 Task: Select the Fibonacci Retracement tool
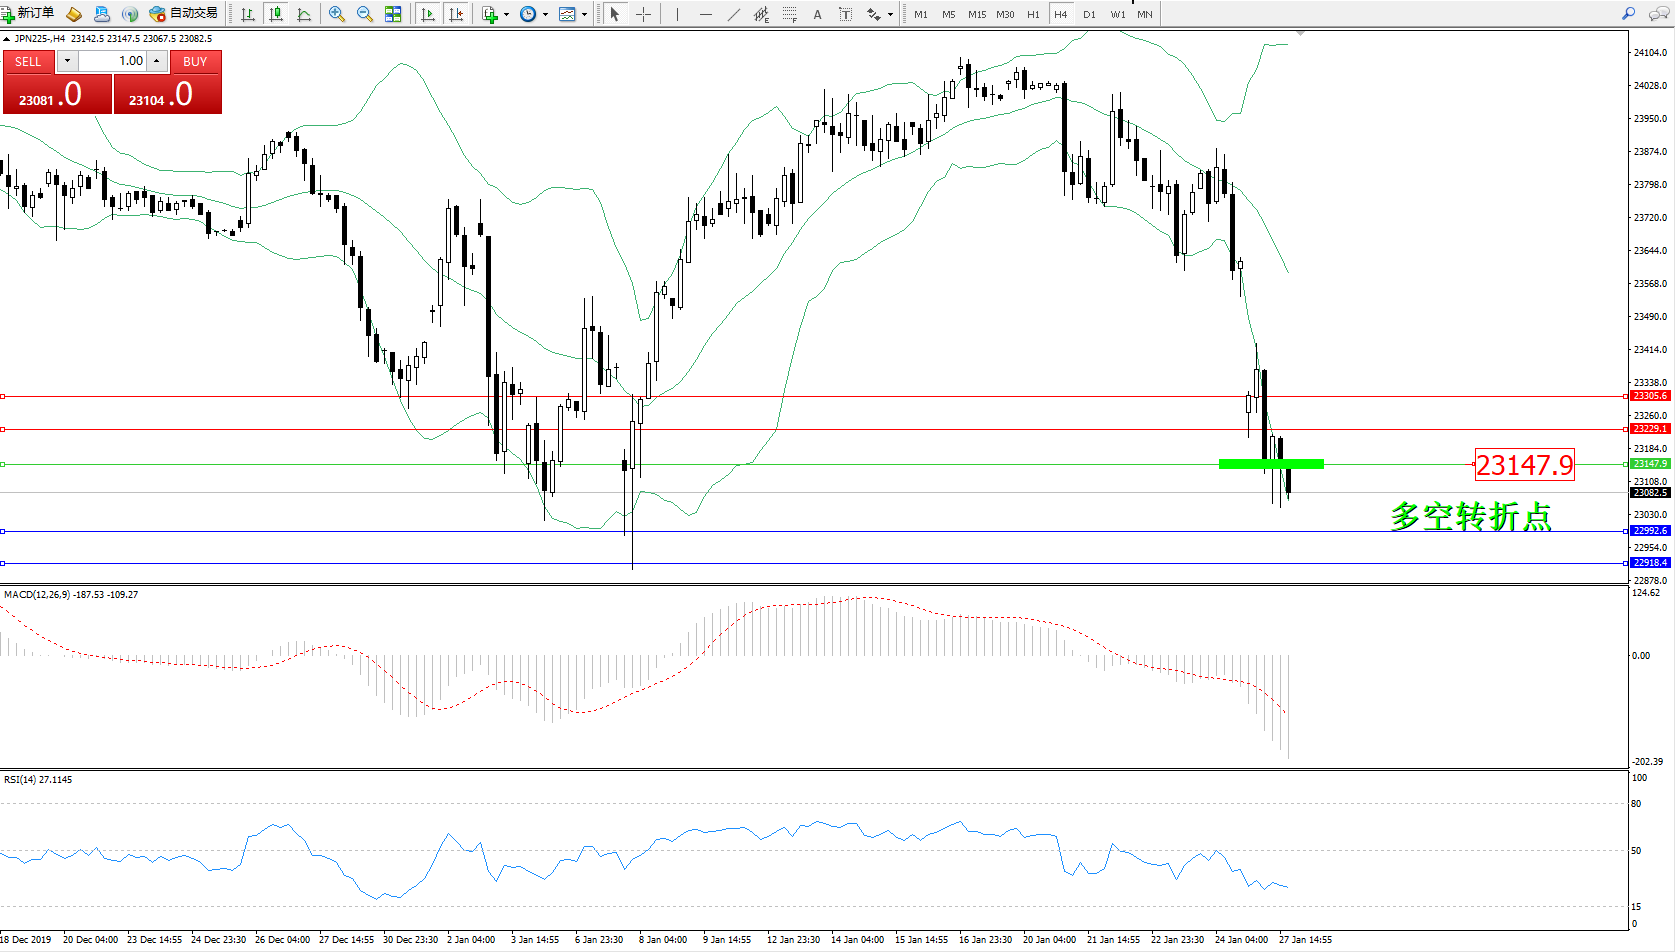click(x=790, y=14)
